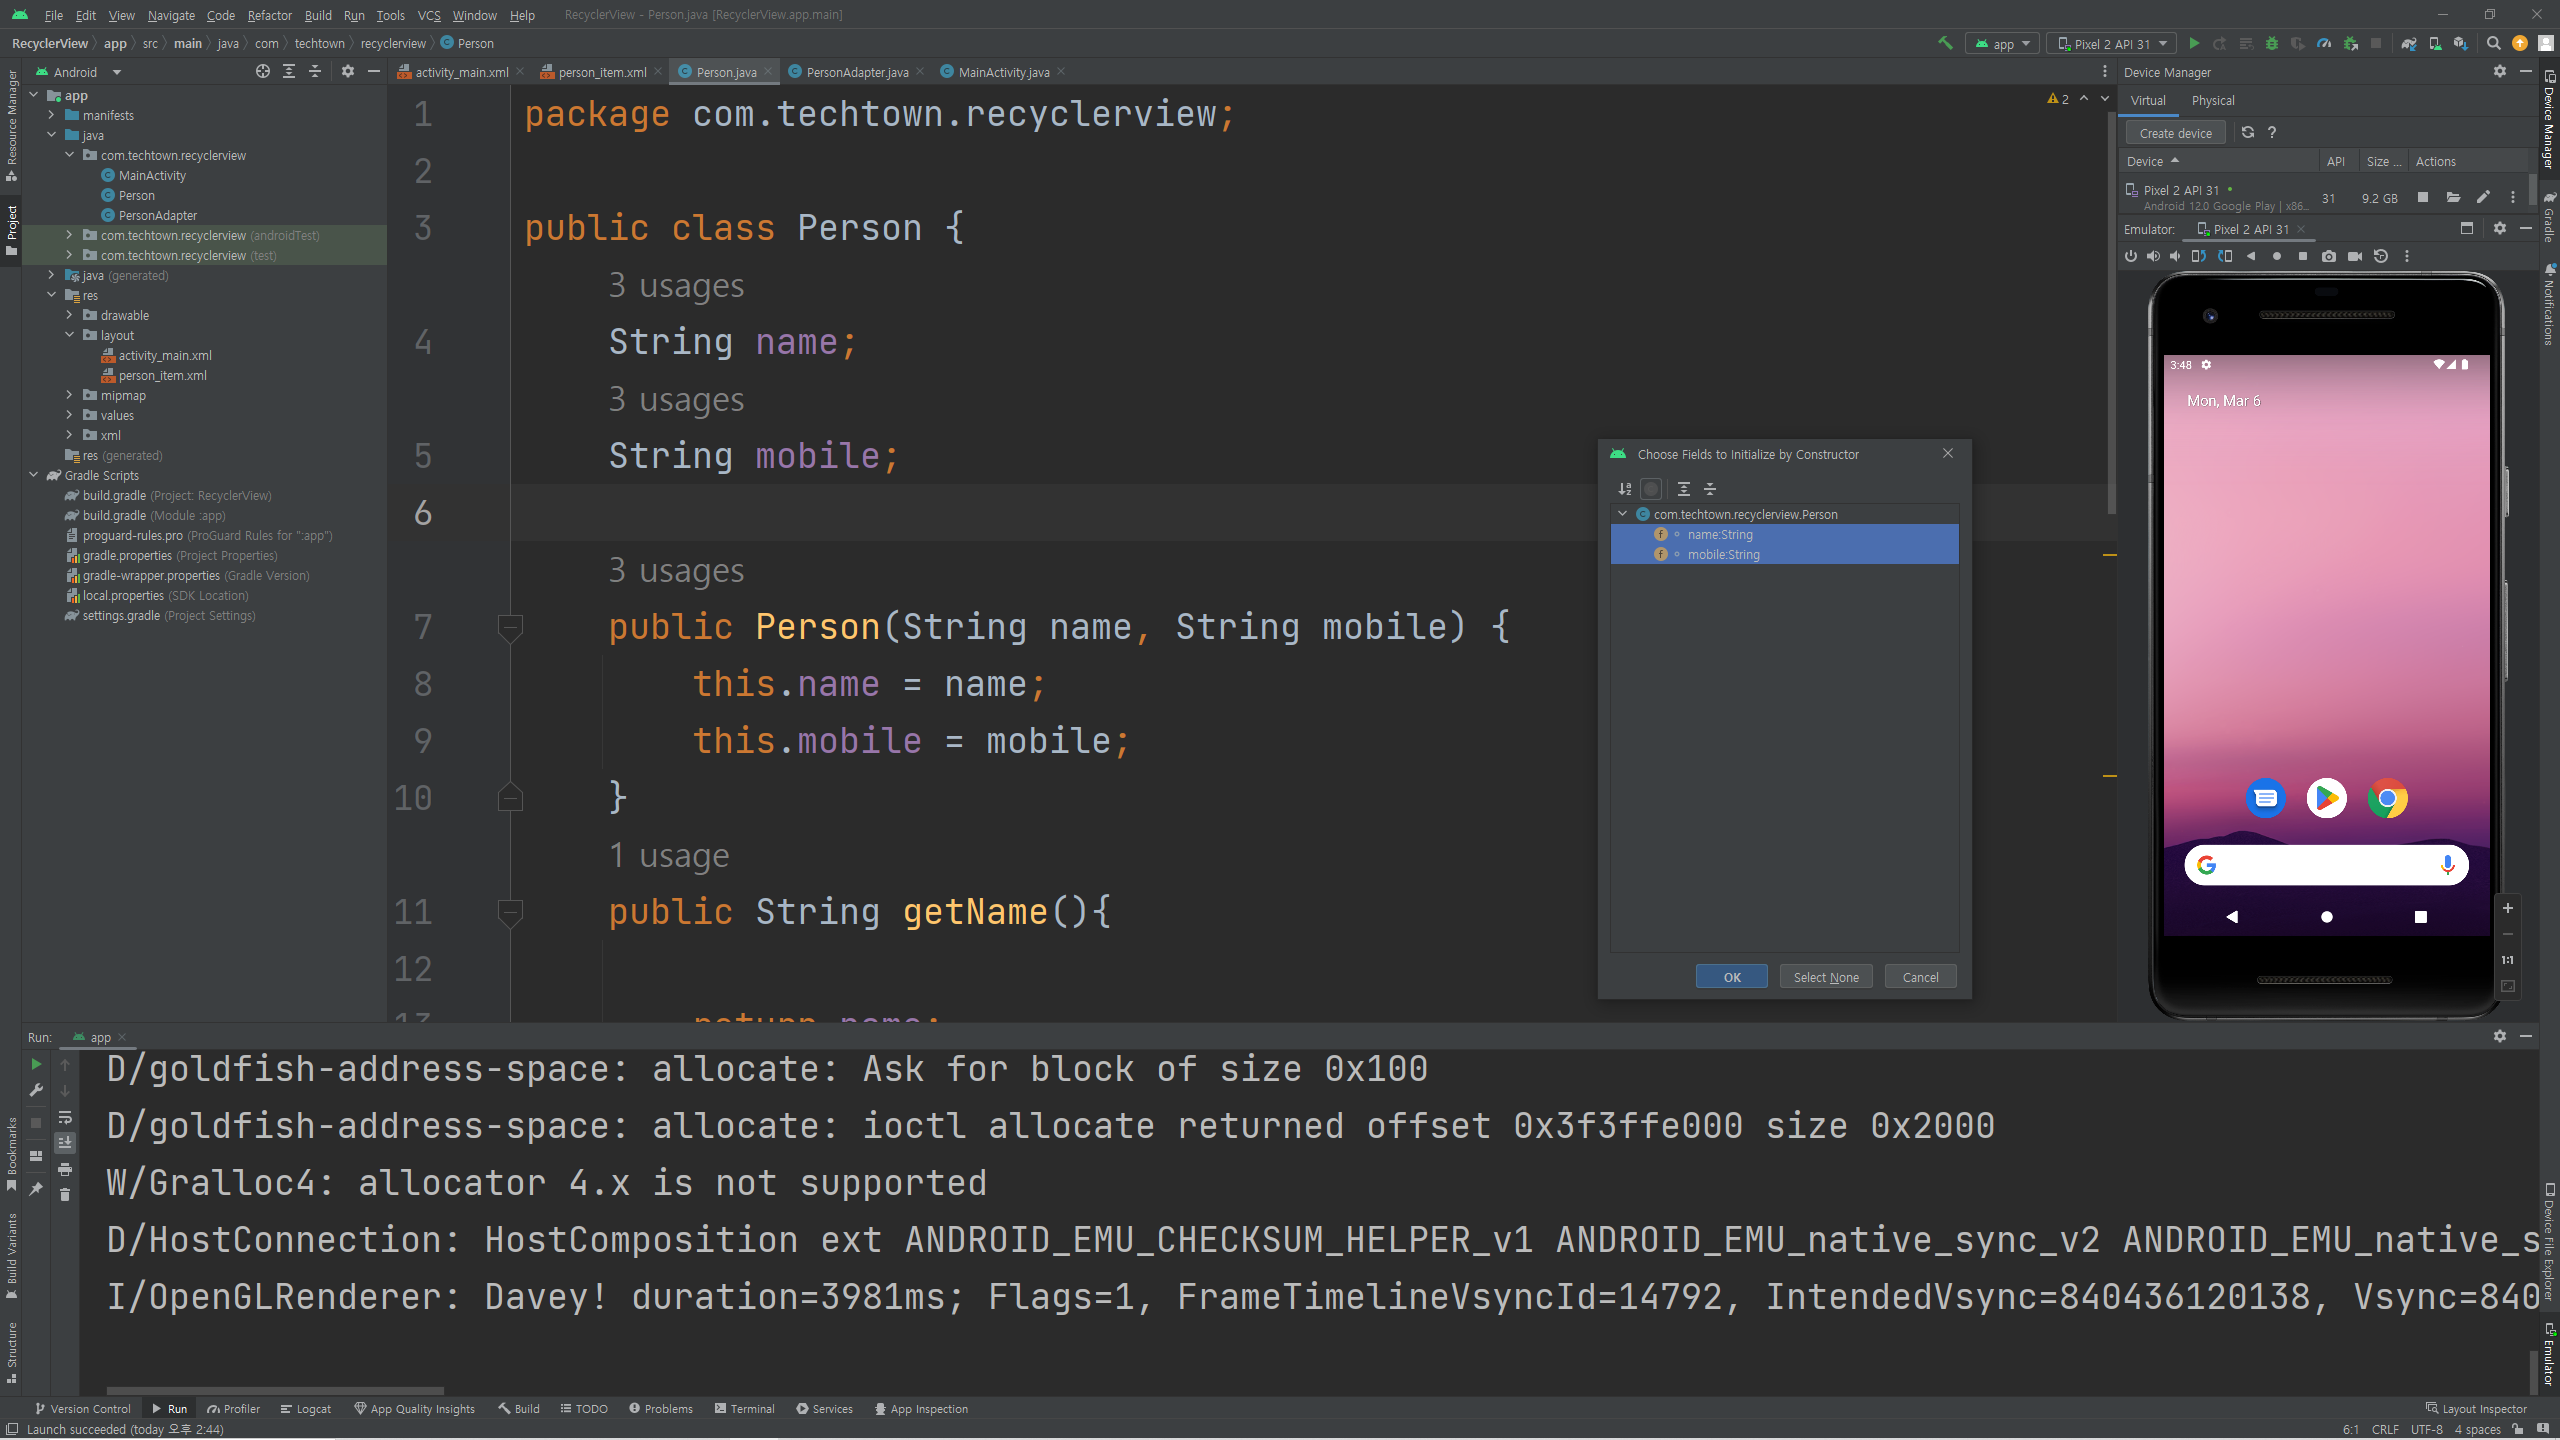Collapse the java folder in project tree
Image resolution: width=2560 pixels, height=1440 pixels.
(x=52, y=135)
